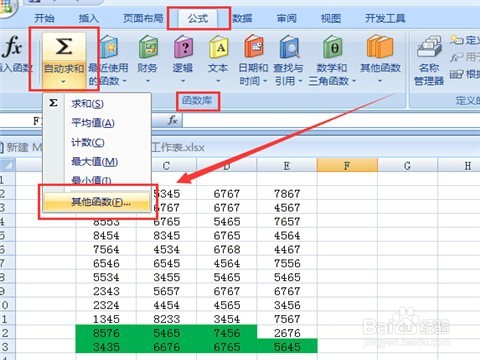Expand the Text (文本) dropdown arrow
The width and height of the screenshot is (480, 360).
218,81
